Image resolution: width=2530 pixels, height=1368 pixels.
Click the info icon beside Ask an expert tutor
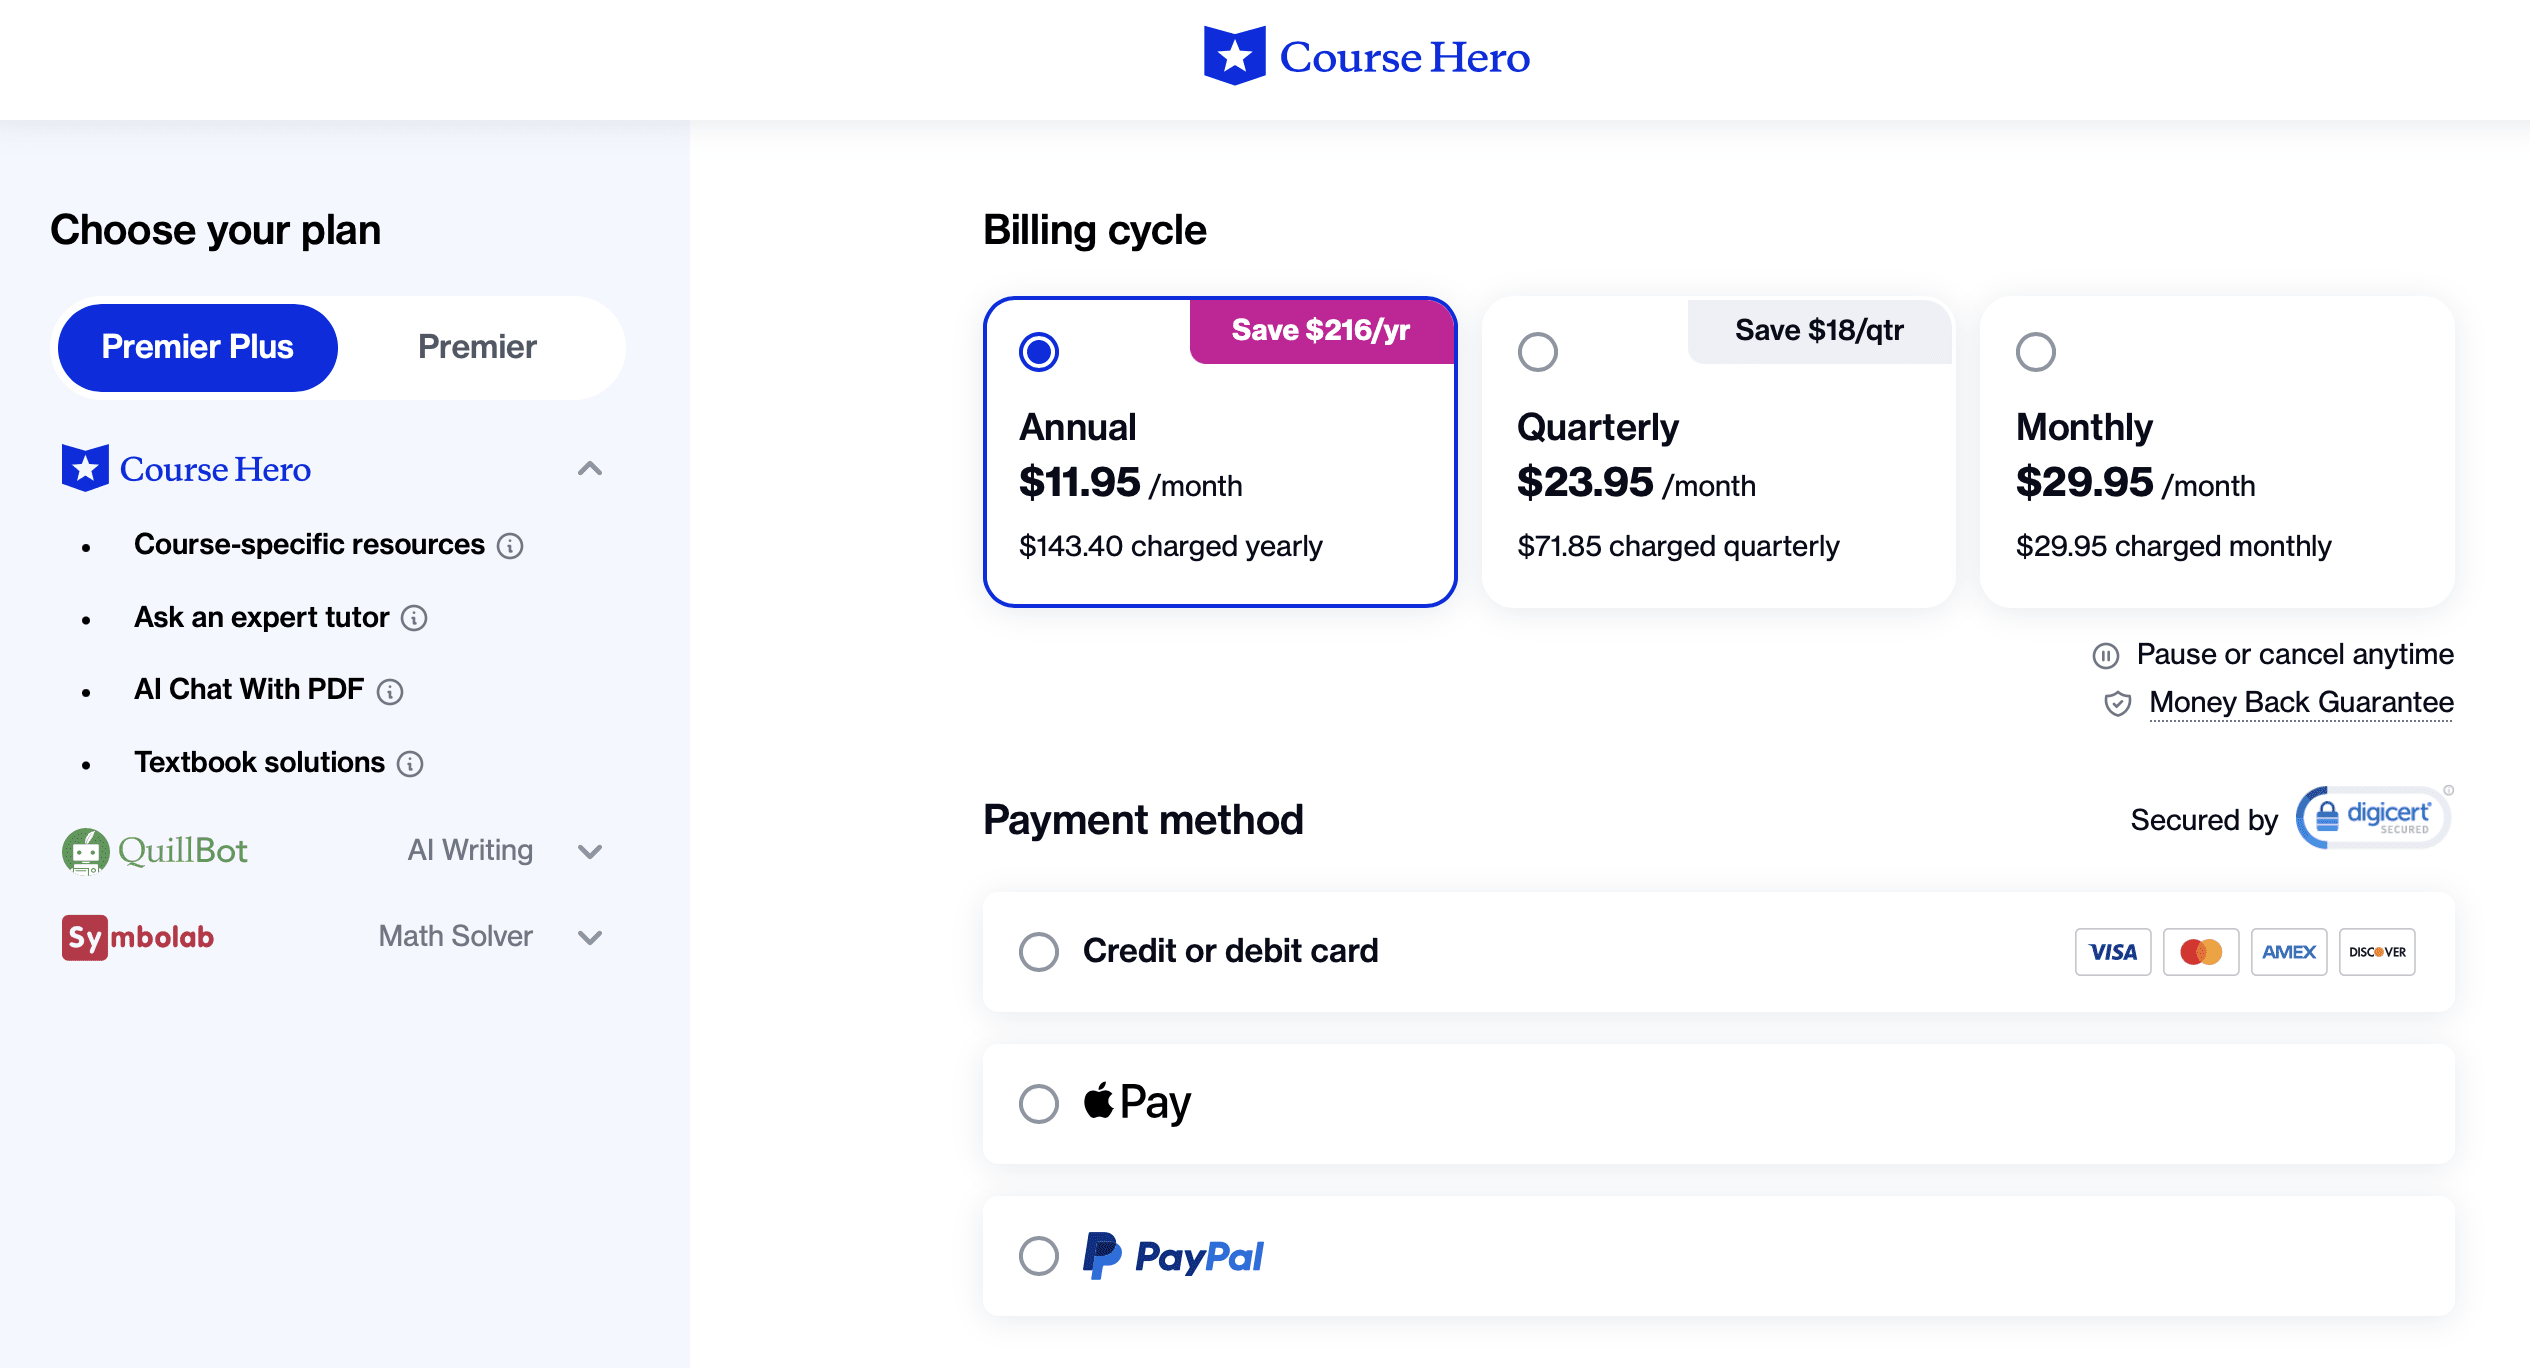click(x=415, y=618)
